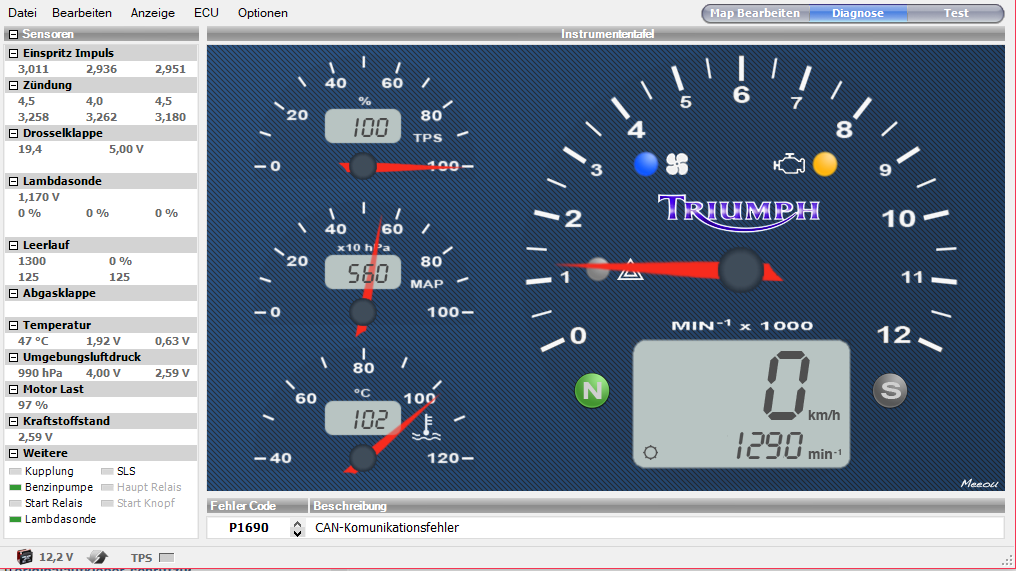Click the 97 % Motor Last value

33,406
